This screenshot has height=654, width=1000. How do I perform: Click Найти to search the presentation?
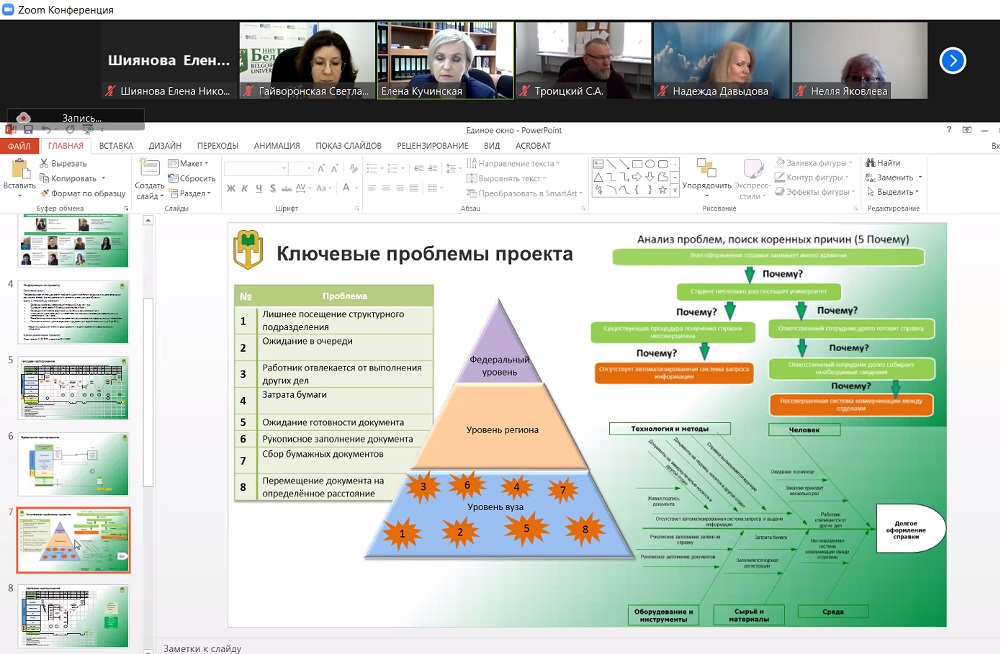(888, 163)
